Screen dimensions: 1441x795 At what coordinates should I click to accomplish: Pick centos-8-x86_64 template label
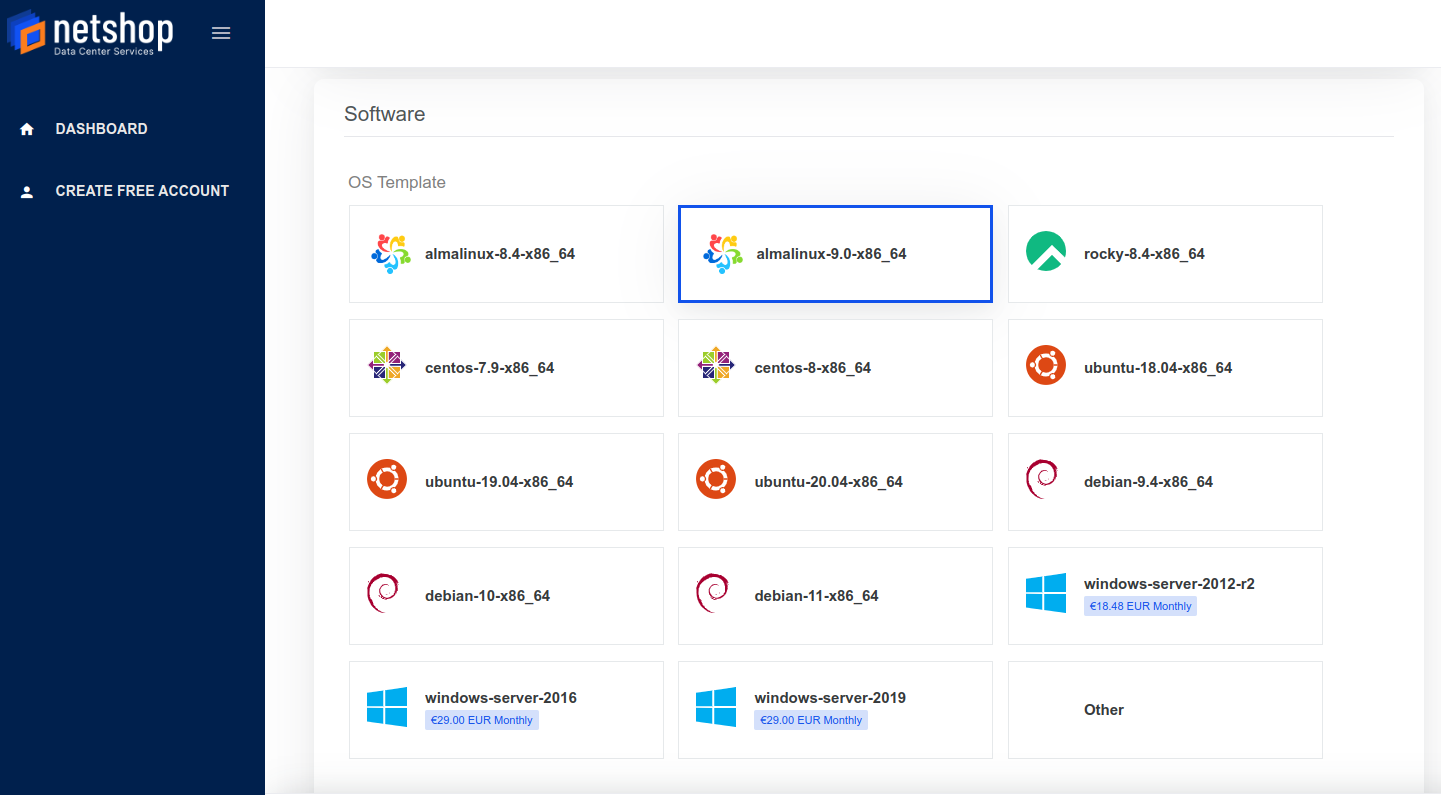[x=813, y=368]
